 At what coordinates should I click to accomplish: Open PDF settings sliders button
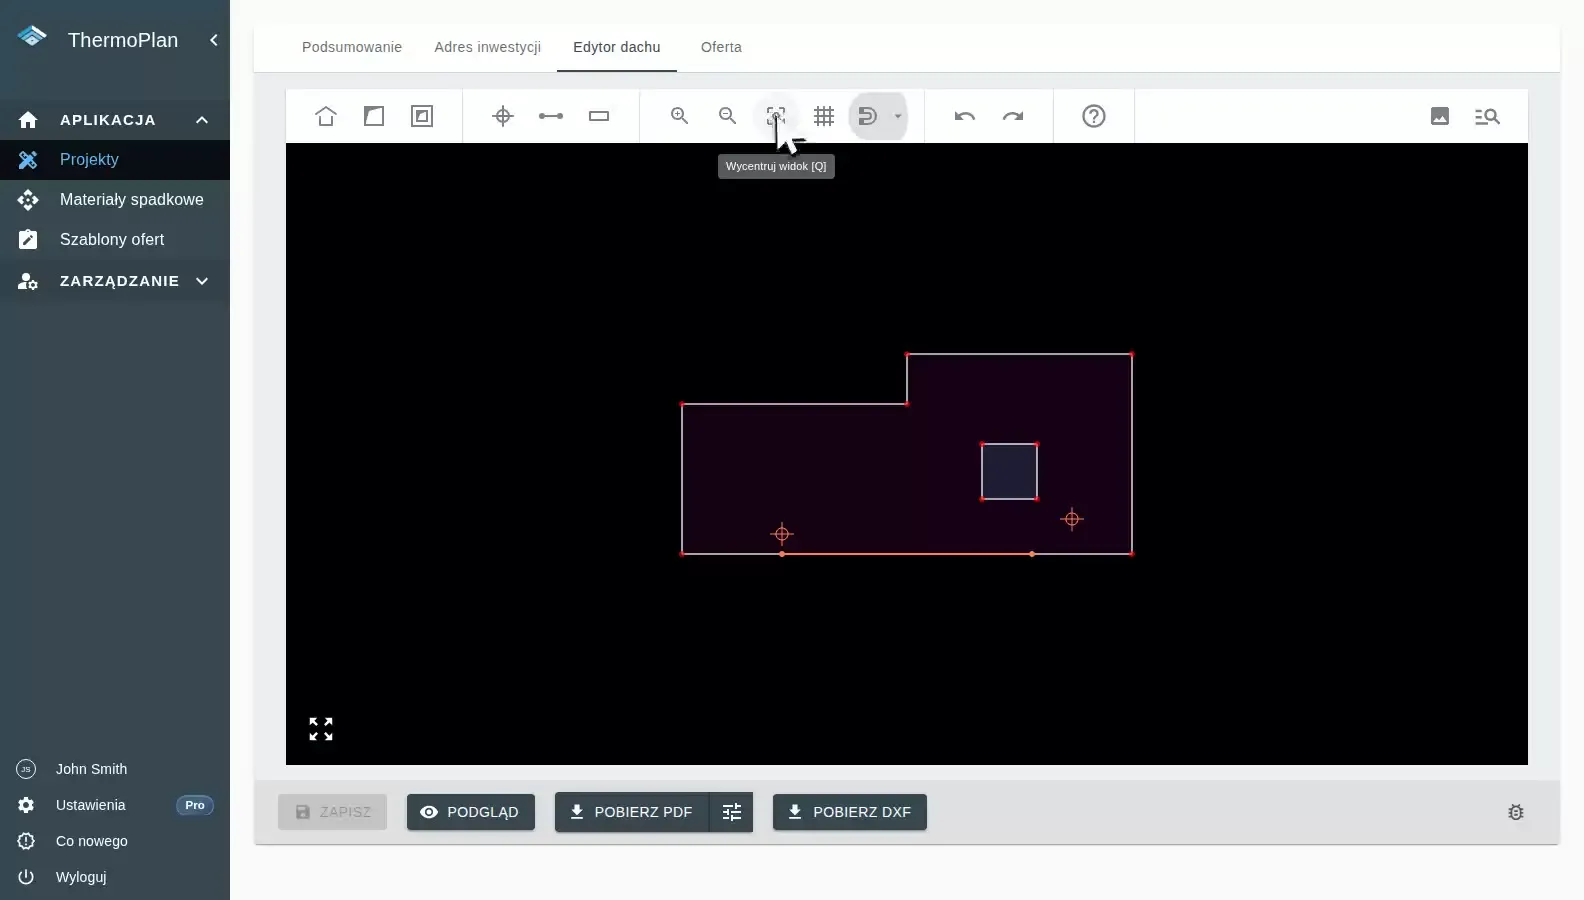(732, 812)
